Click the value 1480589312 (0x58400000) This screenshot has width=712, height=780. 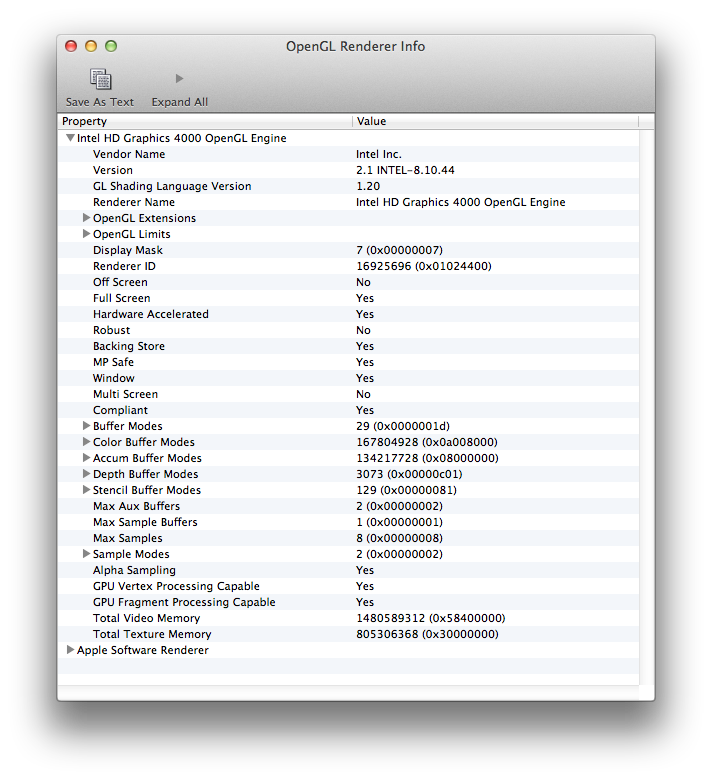[430, 618]
